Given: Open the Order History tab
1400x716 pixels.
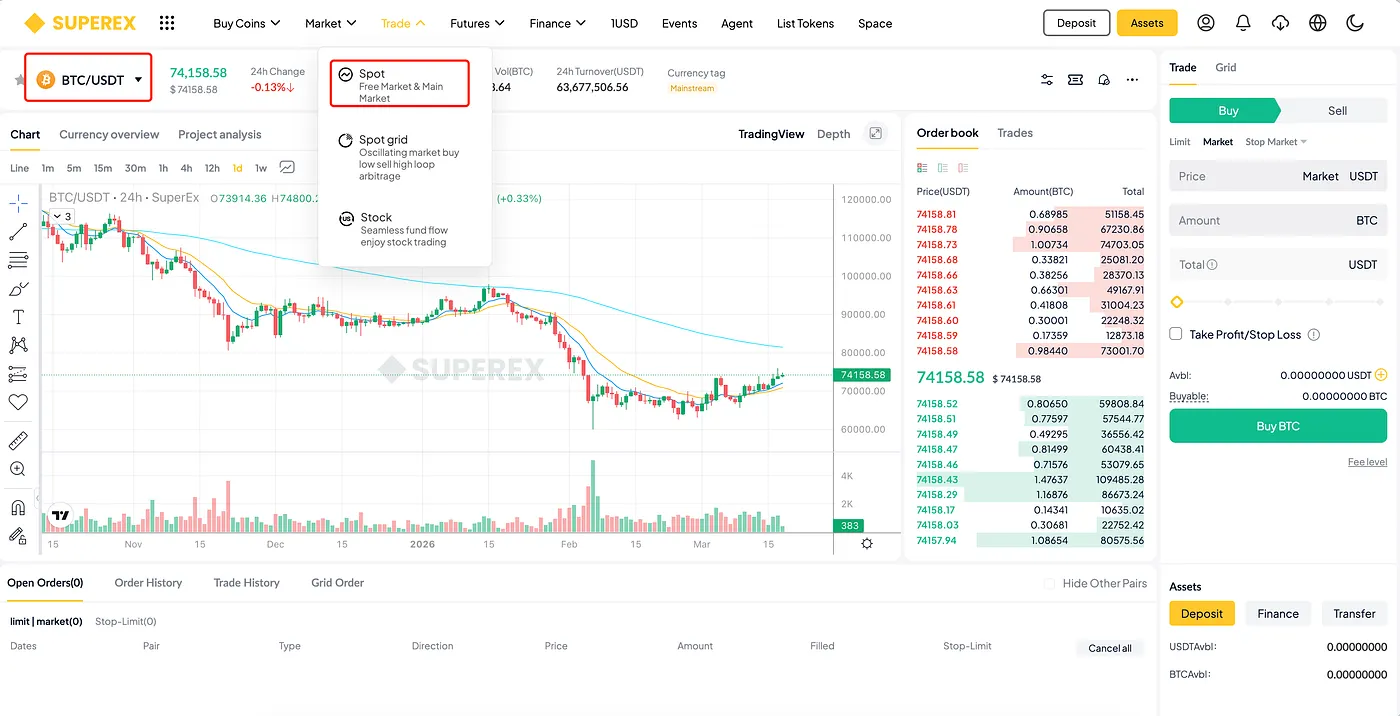Looking at the screenshot, I should [148, 582].
